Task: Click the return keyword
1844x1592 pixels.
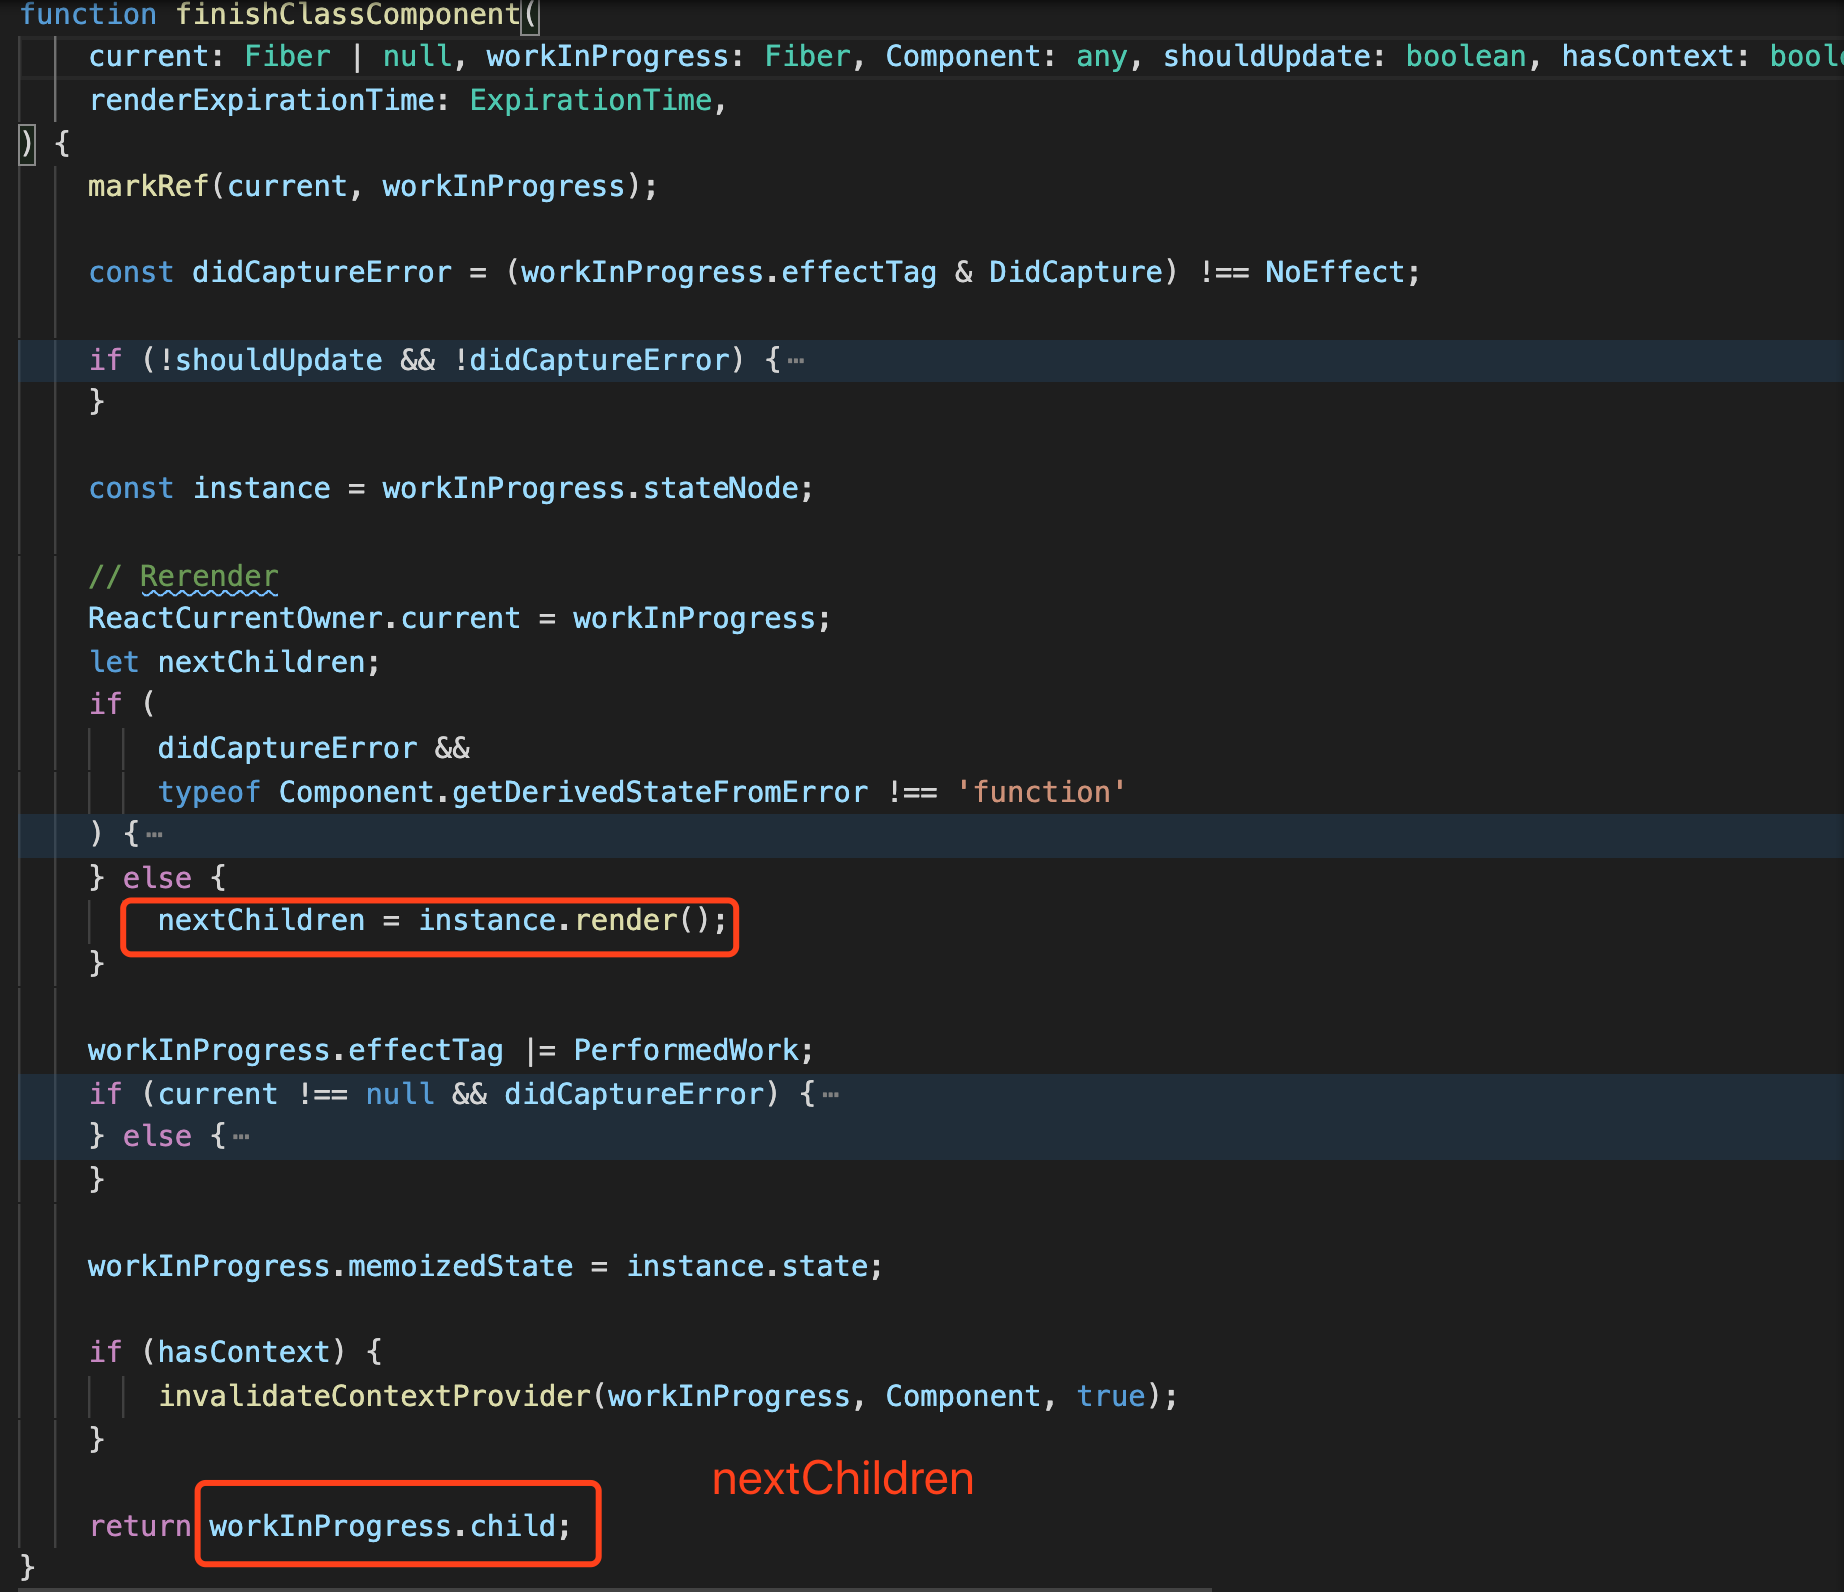Action: point(140,1527)
